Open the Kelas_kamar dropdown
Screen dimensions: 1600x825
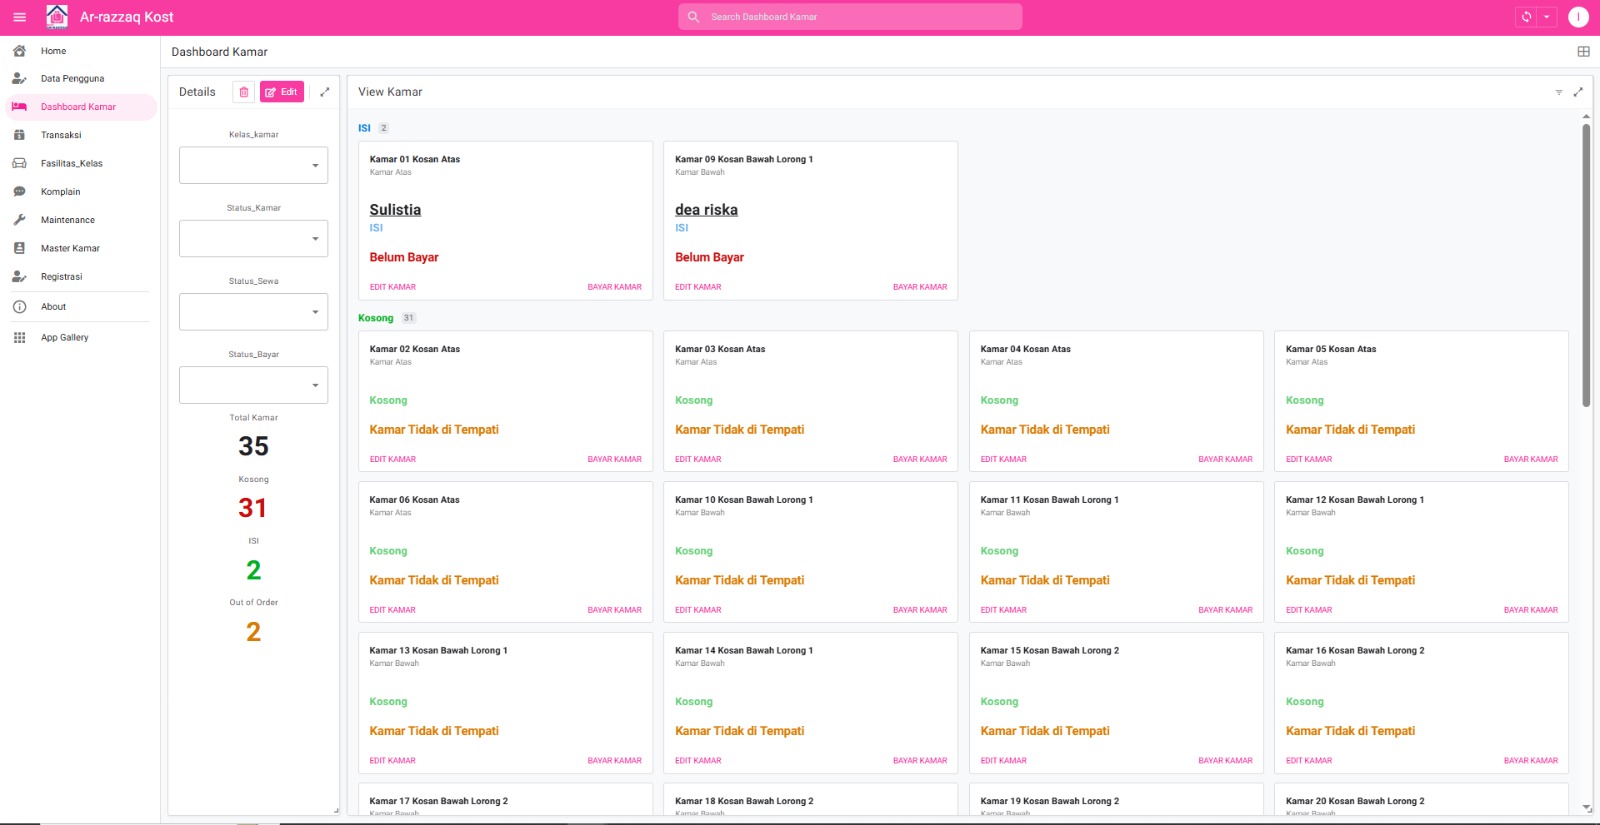pyautogui.click(x=253, y=166)
